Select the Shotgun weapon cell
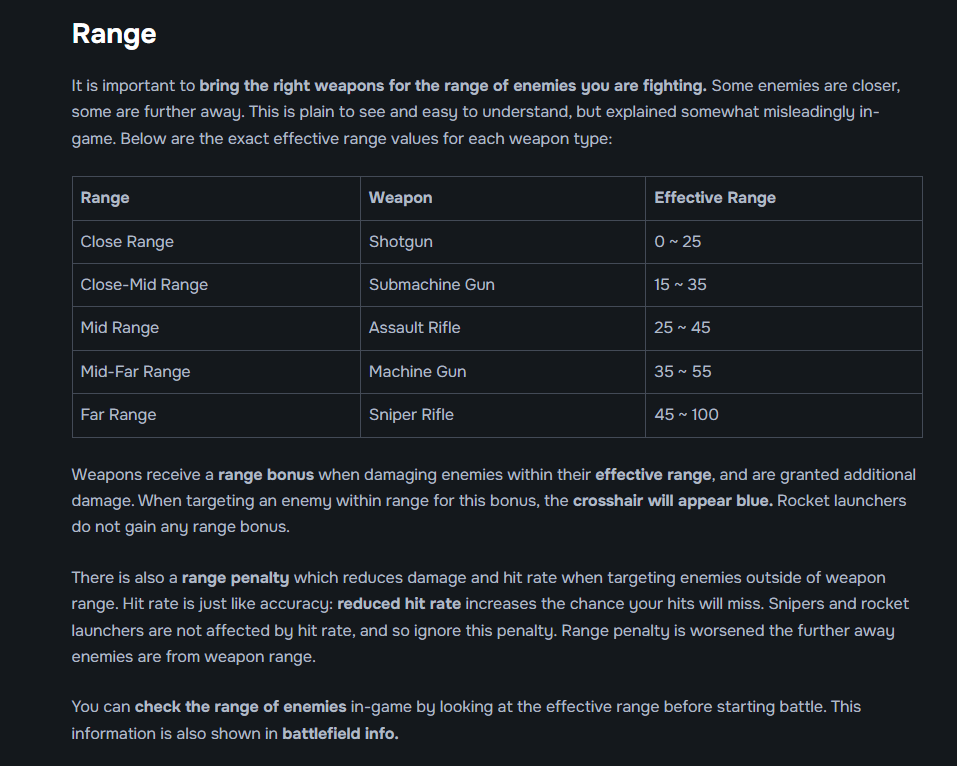The image size is (957, 766). coord(400,242)
